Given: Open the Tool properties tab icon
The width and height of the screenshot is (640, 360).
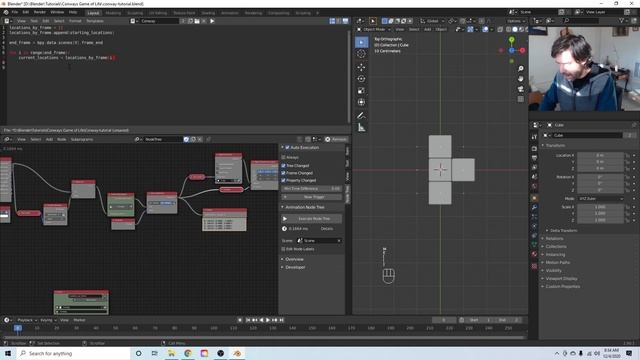Looking at the screenshot, I should coord(534,137).
